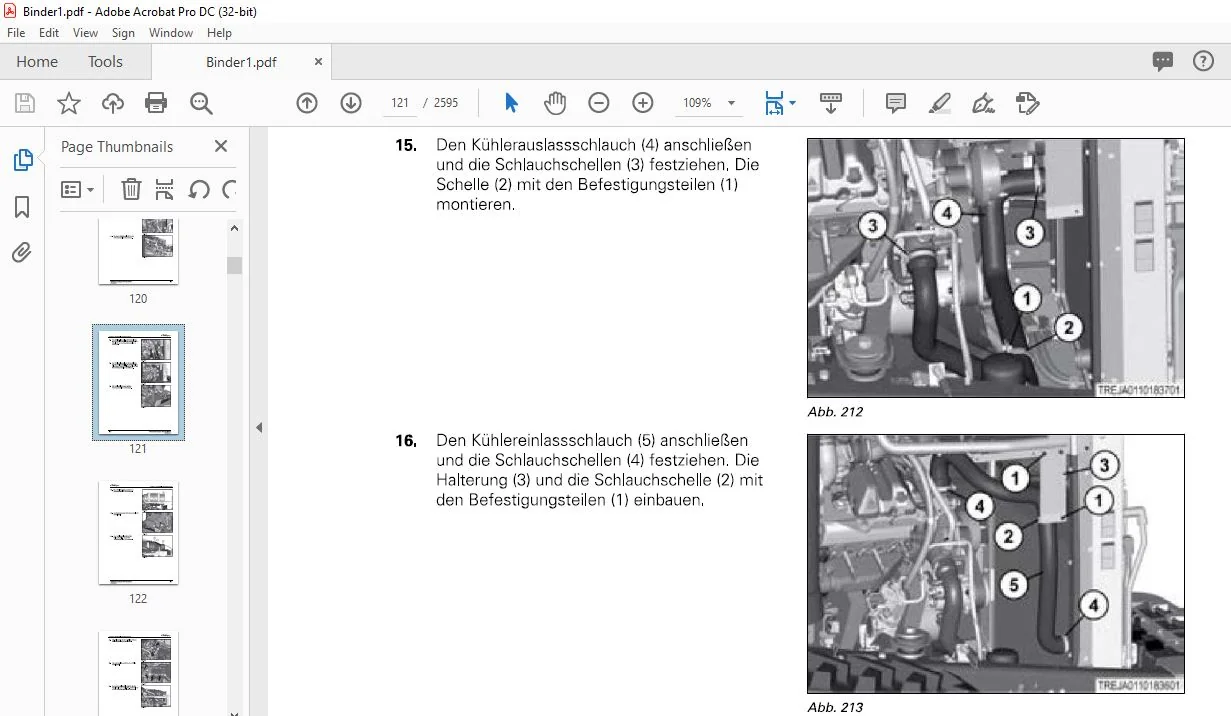Click step number 15. in document
The width and height of the screenshot is (1231, 716).
tap(406, 145)
